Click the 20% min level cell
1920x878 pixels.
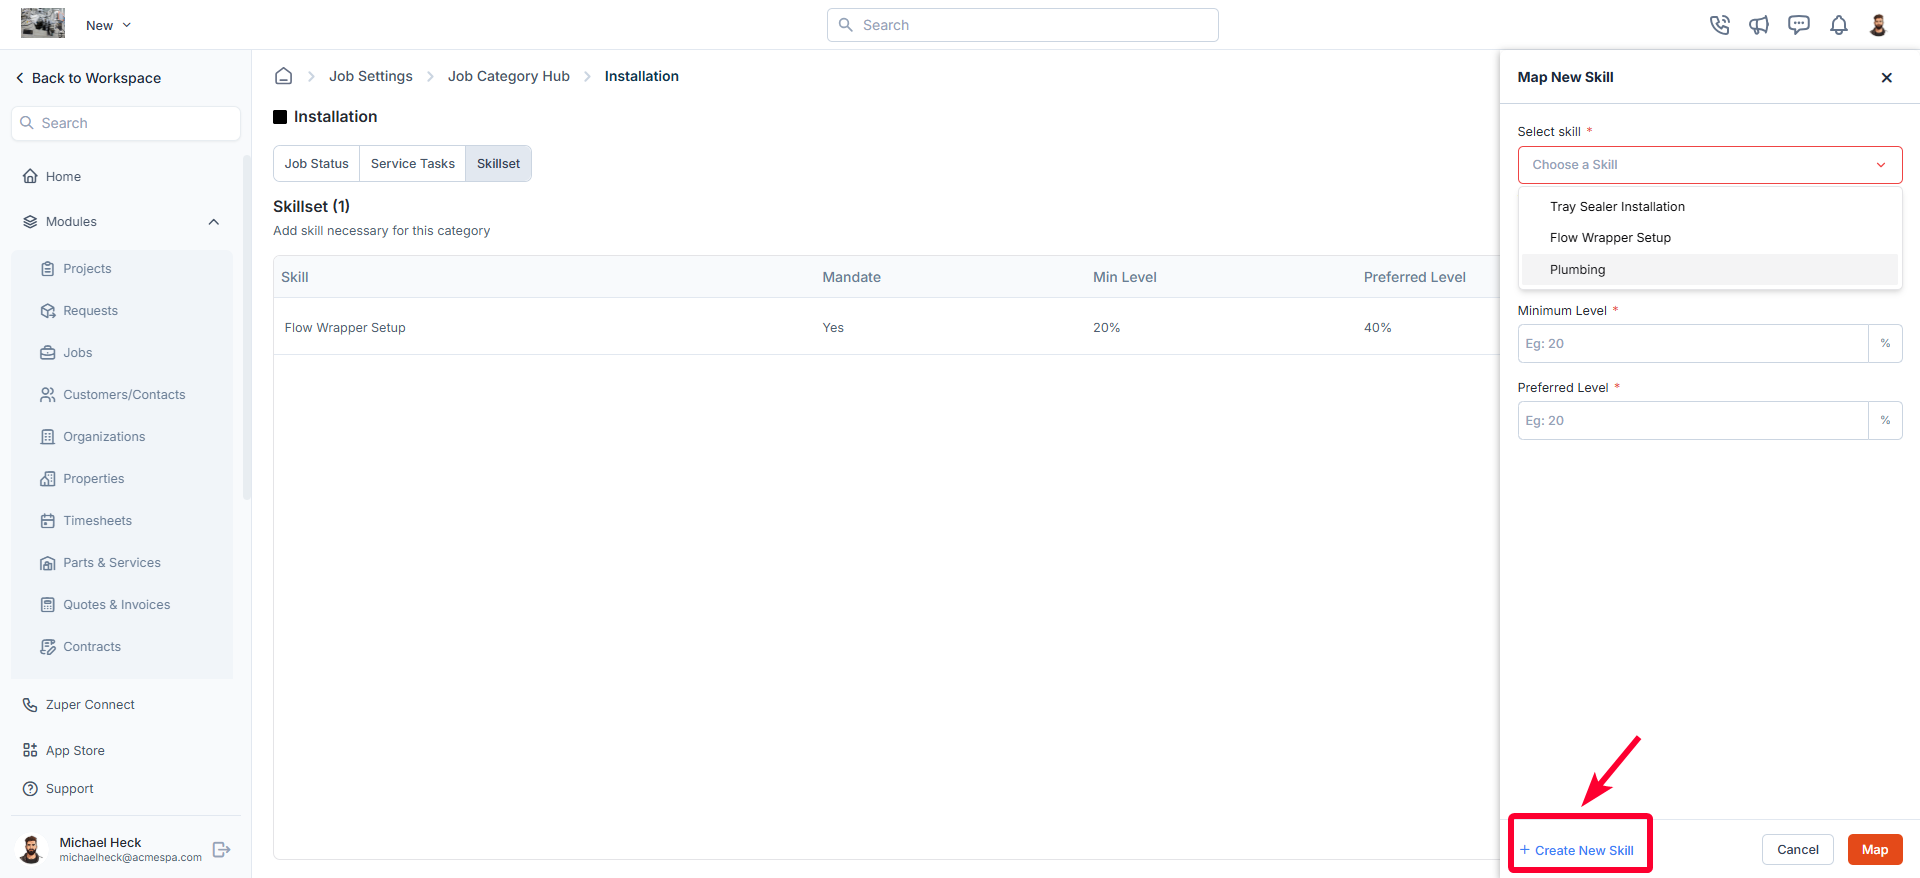click(x=1107, y=328)
